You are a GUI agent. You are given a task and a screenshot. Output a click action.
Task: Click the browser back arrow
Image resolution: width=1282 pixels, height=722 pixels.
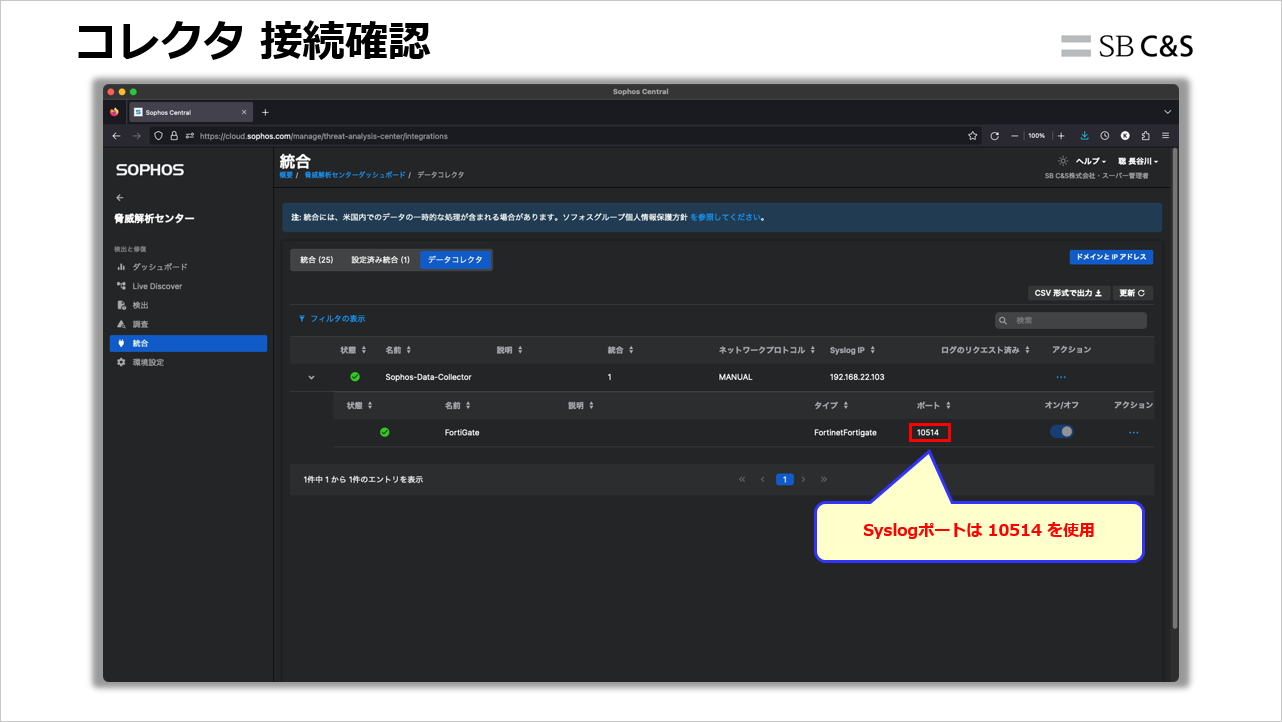pyautogui.click(x=116, y=135)
